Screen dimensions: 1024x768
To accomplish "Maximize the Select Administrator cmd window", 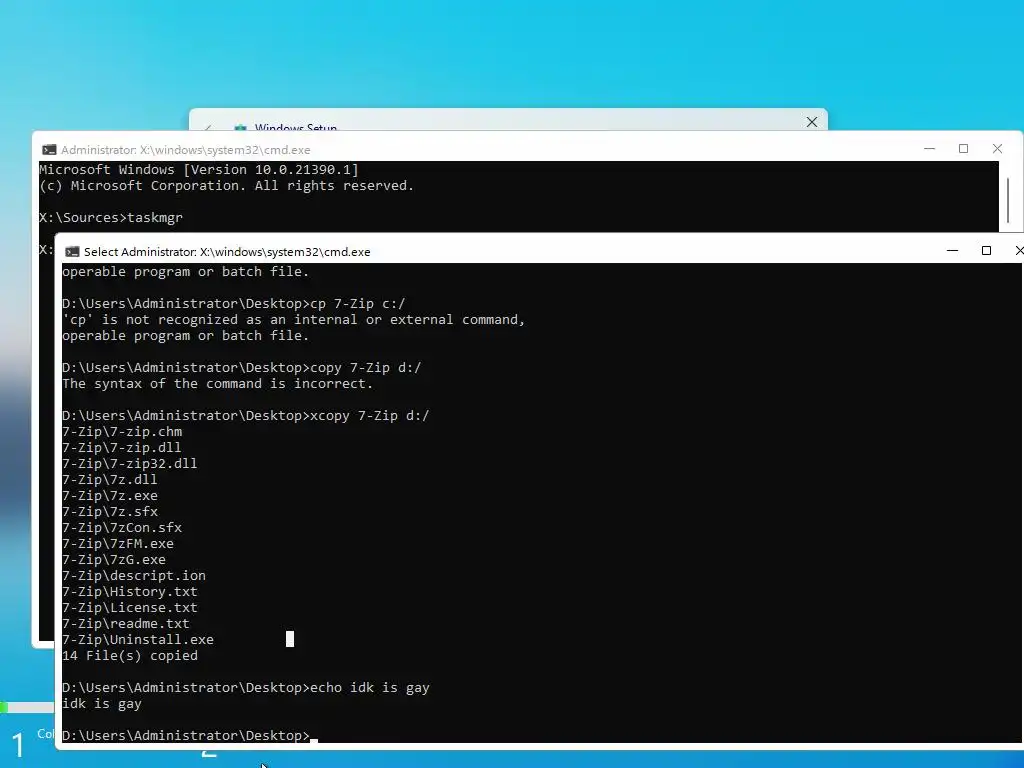I will pyautogui.click(x=986, y=251).
